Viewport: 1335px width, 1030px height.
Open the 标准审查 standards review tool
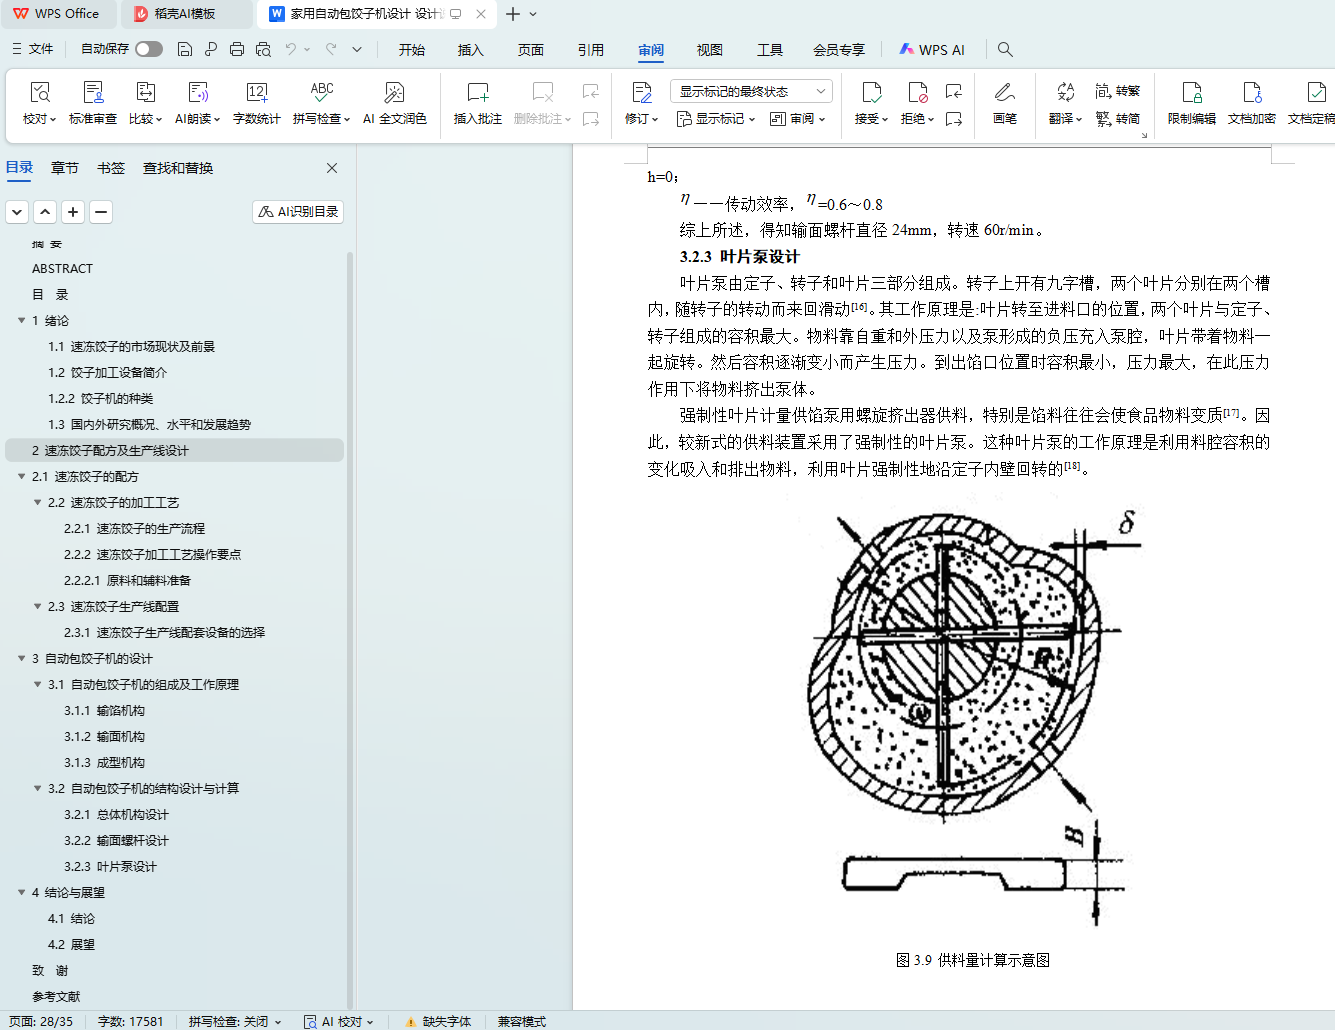(93, 94)
